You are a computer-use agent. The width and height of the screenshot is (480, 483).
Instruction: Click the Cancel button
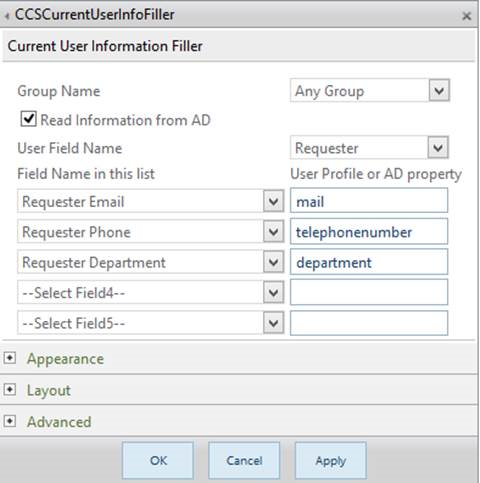pos(244,460)
